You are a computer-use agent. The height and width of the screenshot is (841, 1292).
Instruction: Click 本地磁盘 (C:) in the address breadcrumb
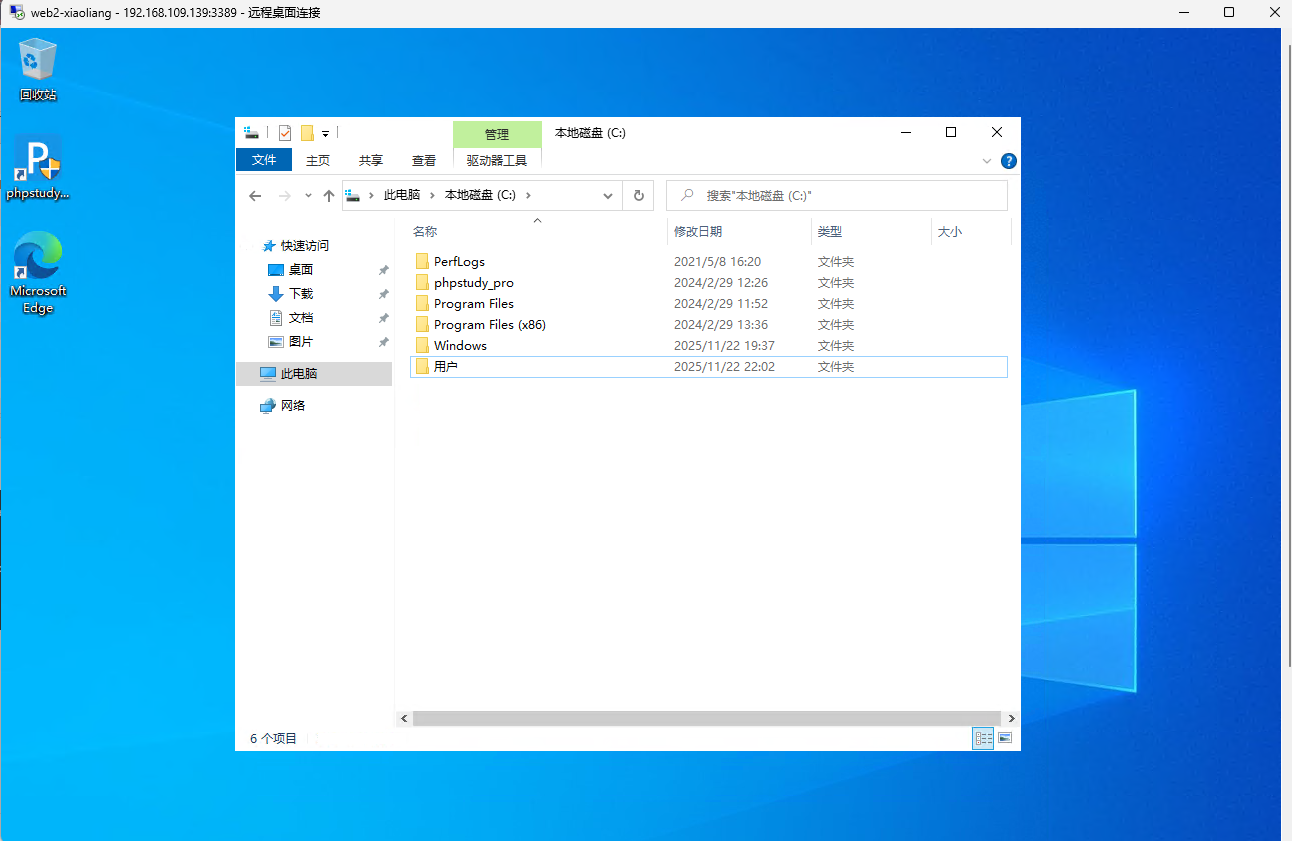(480, 196)
